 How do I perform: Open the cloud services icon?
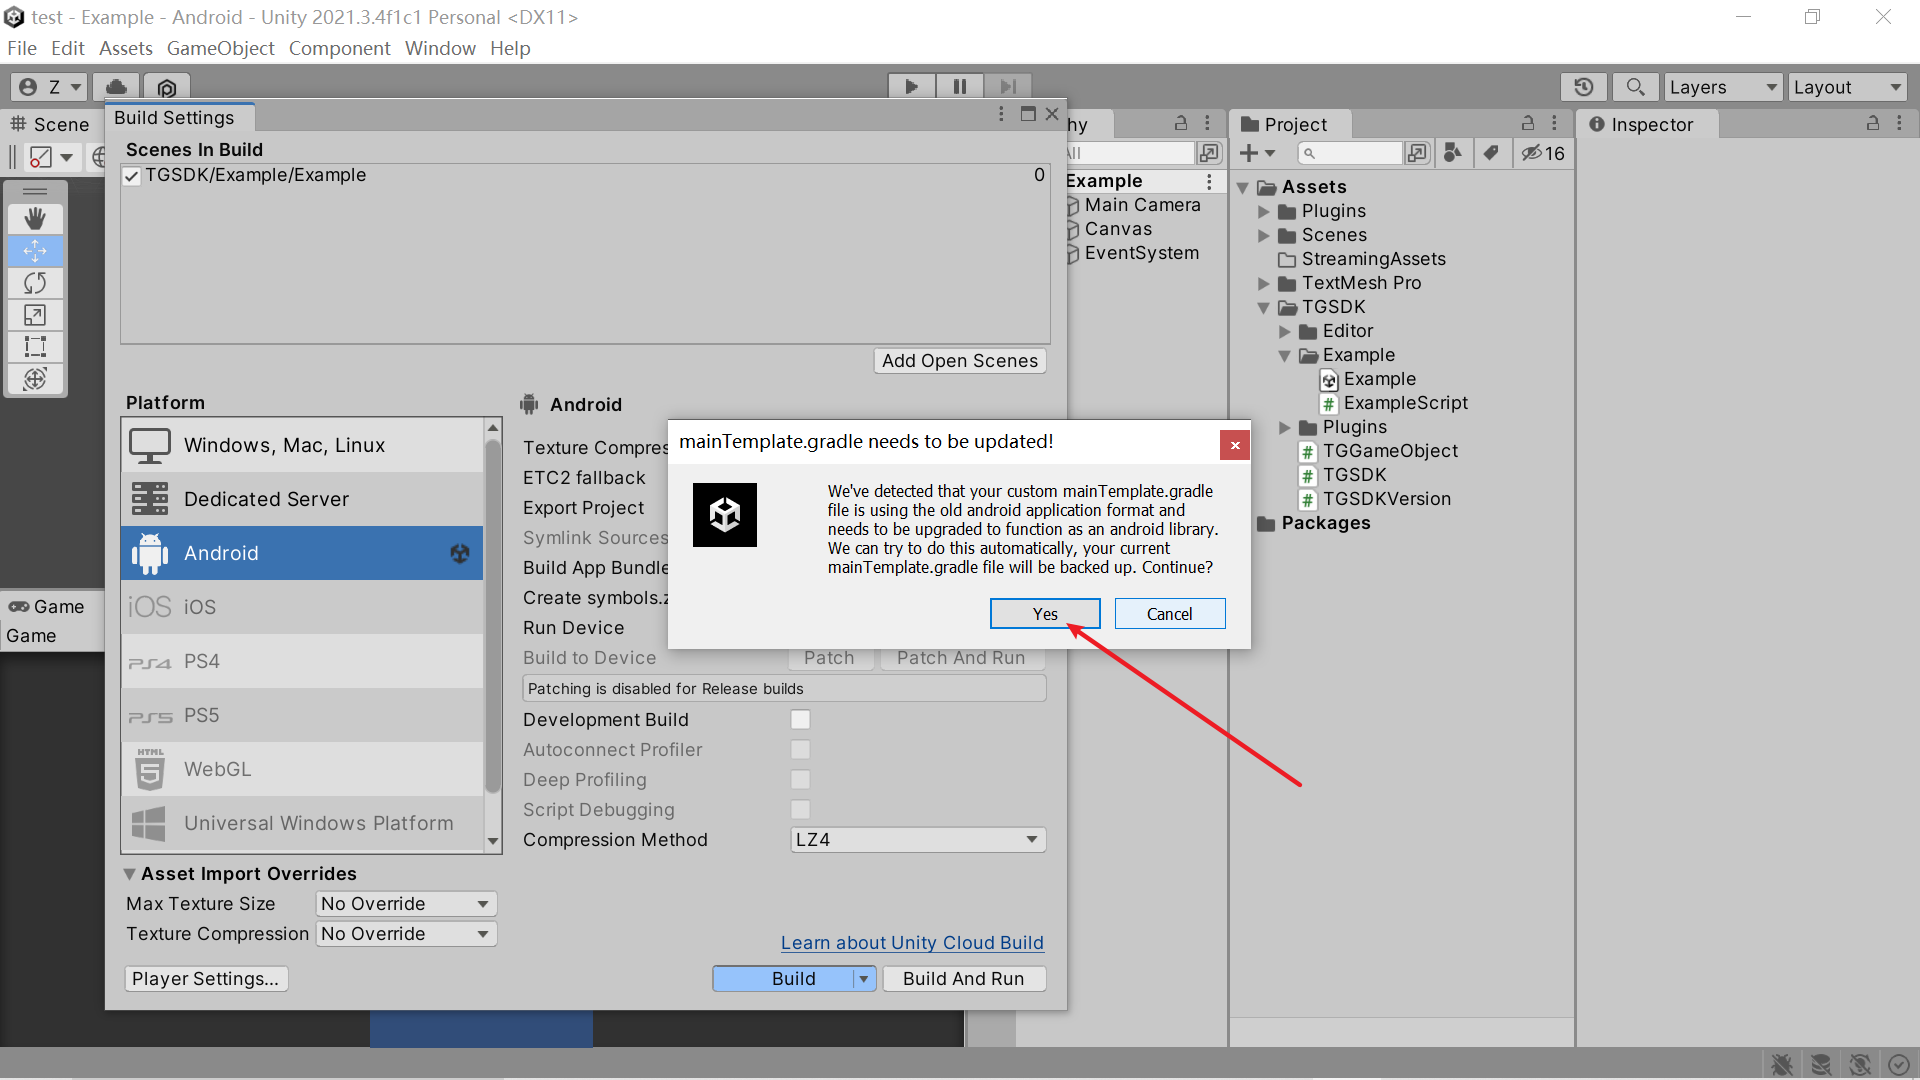(117, 87)
